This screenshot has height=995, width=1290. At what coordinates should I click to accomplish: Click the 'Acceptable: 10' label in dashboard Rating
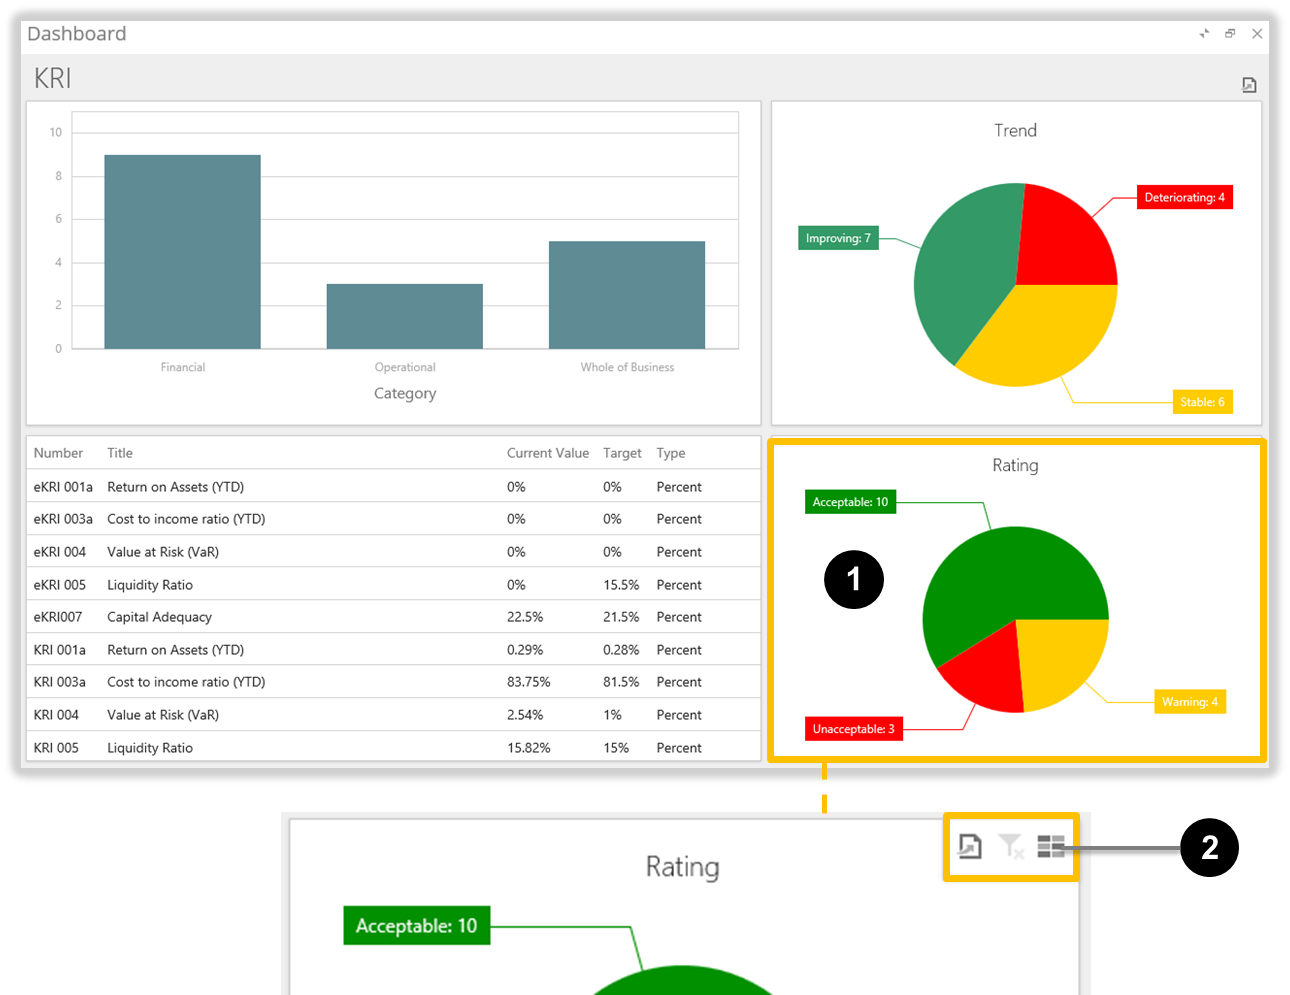click(850, 502)
